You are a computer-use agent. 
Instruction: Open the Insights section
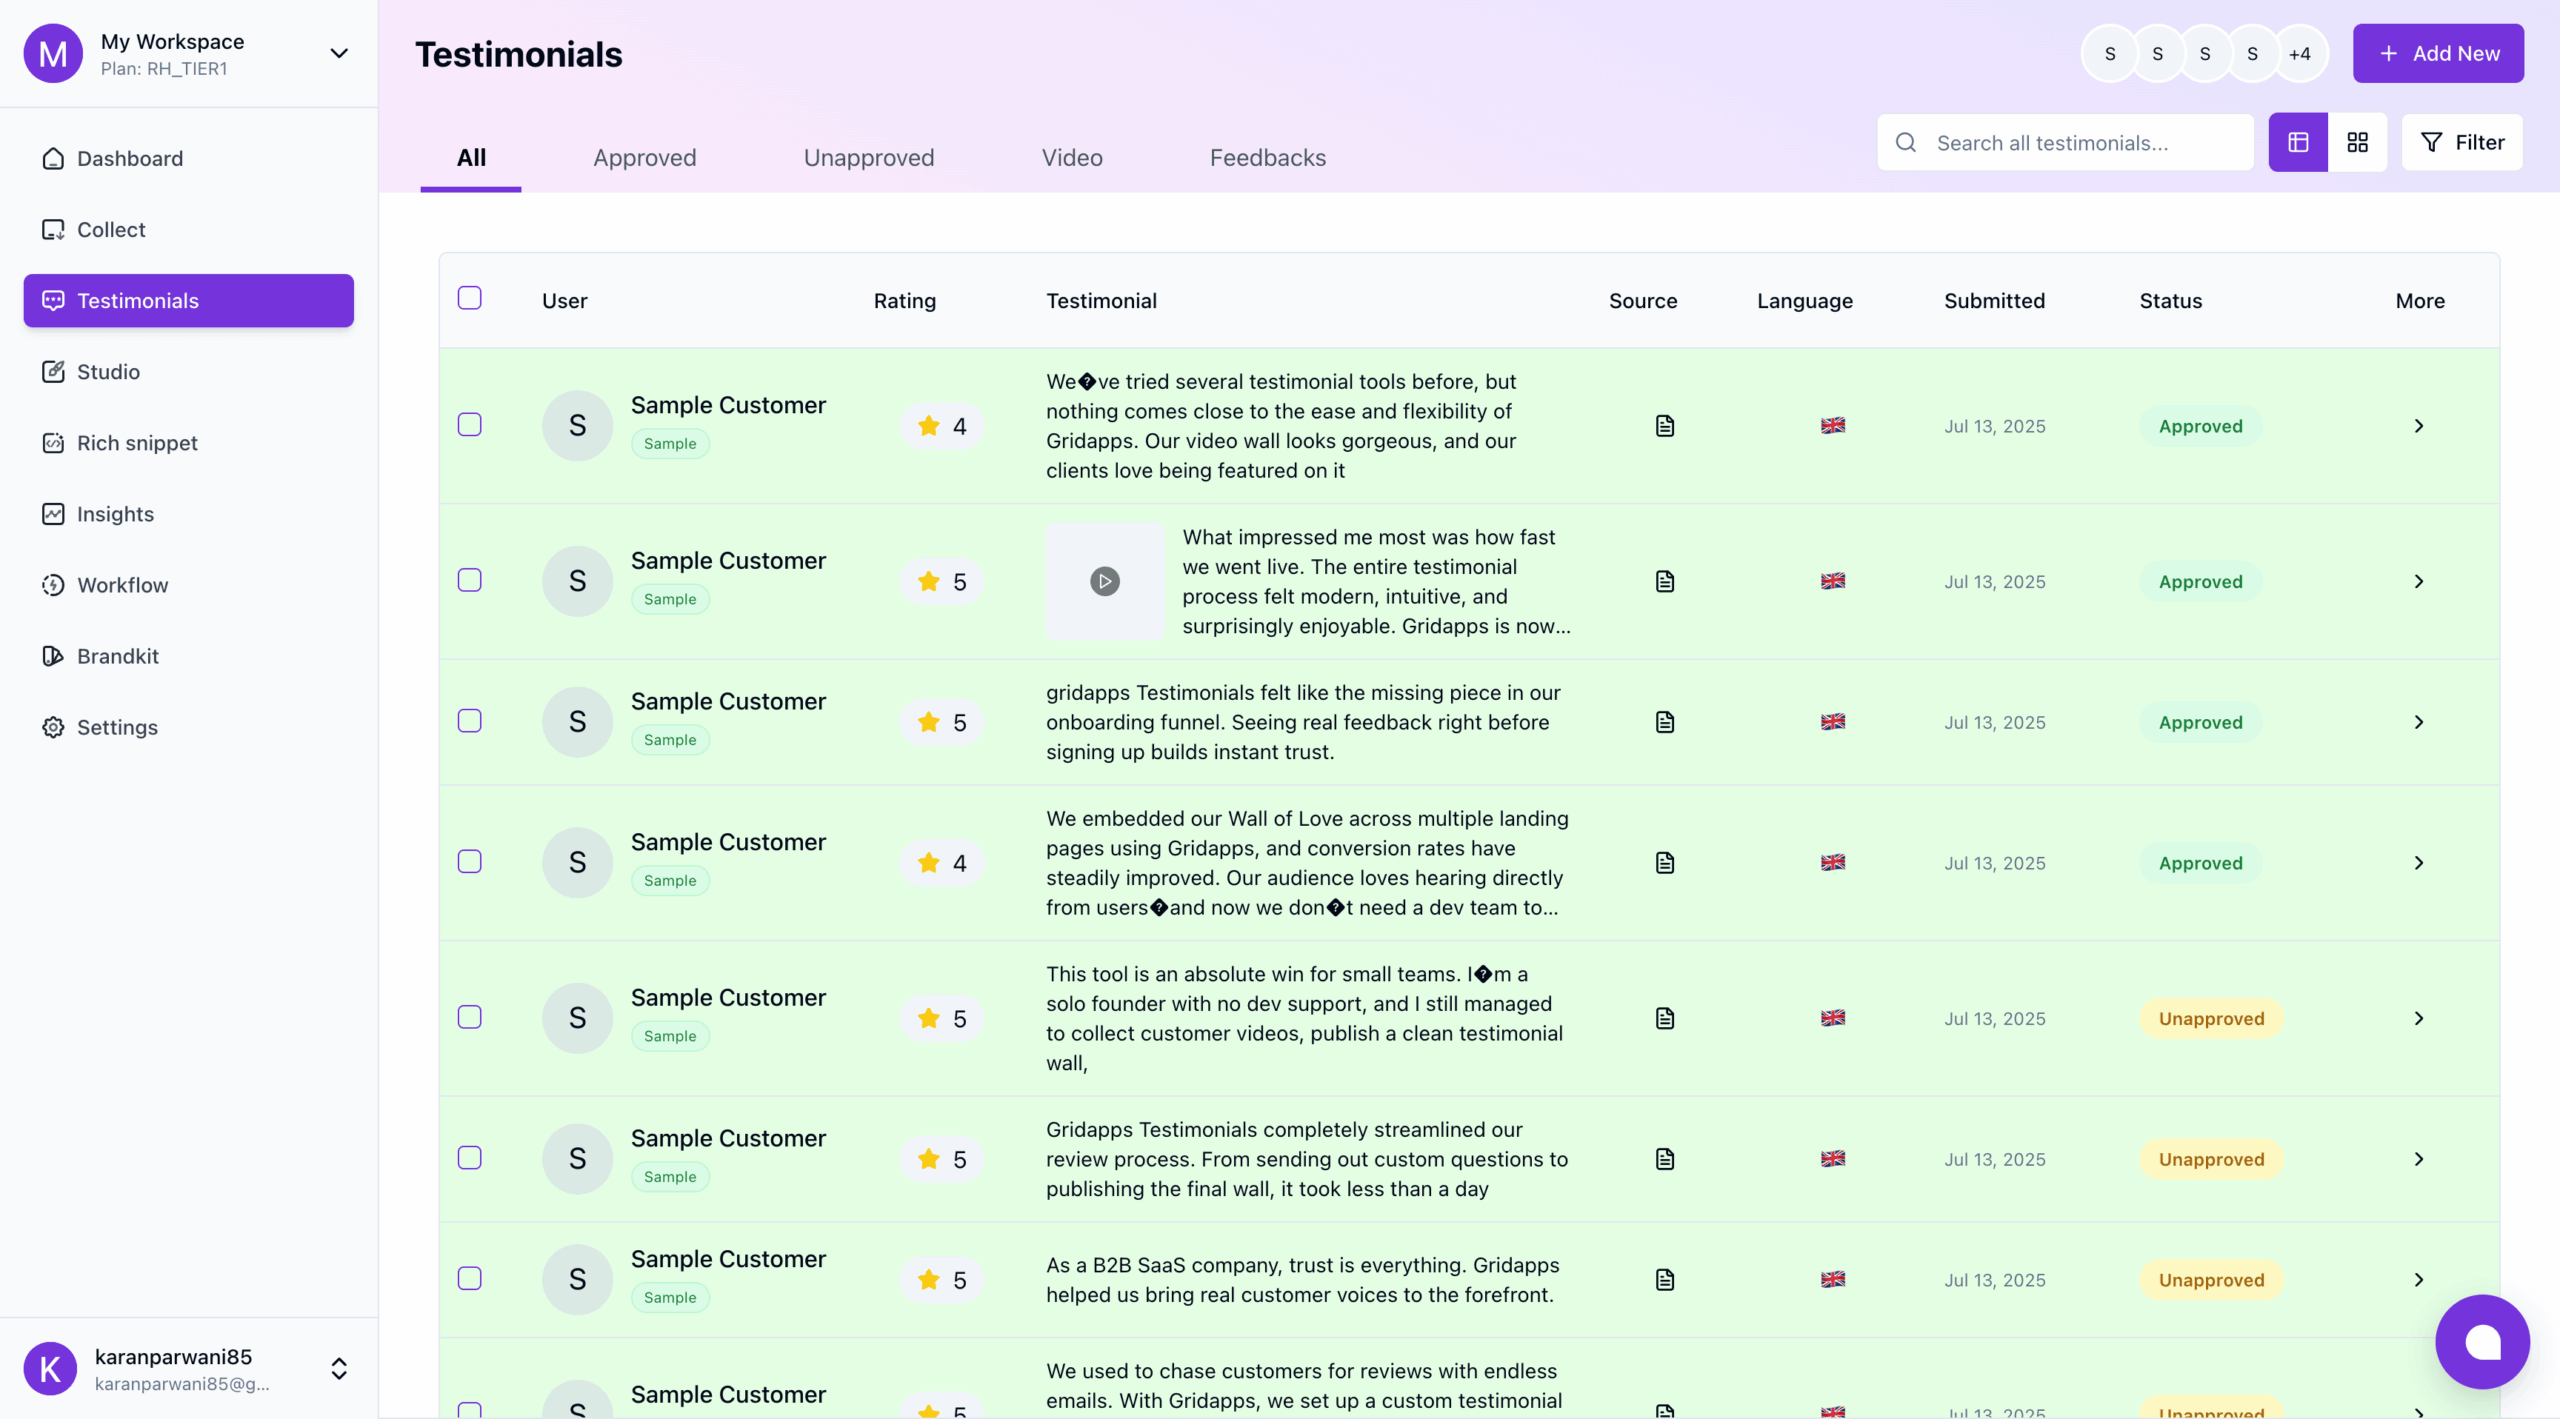tap(188, 513)
